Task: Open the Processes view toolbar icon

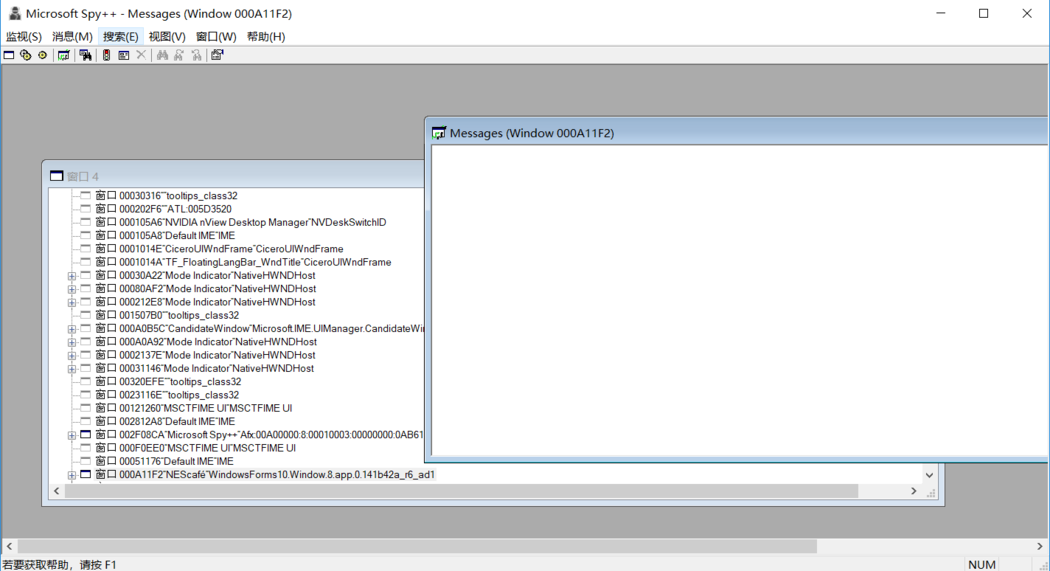Action: click(26, 55)
